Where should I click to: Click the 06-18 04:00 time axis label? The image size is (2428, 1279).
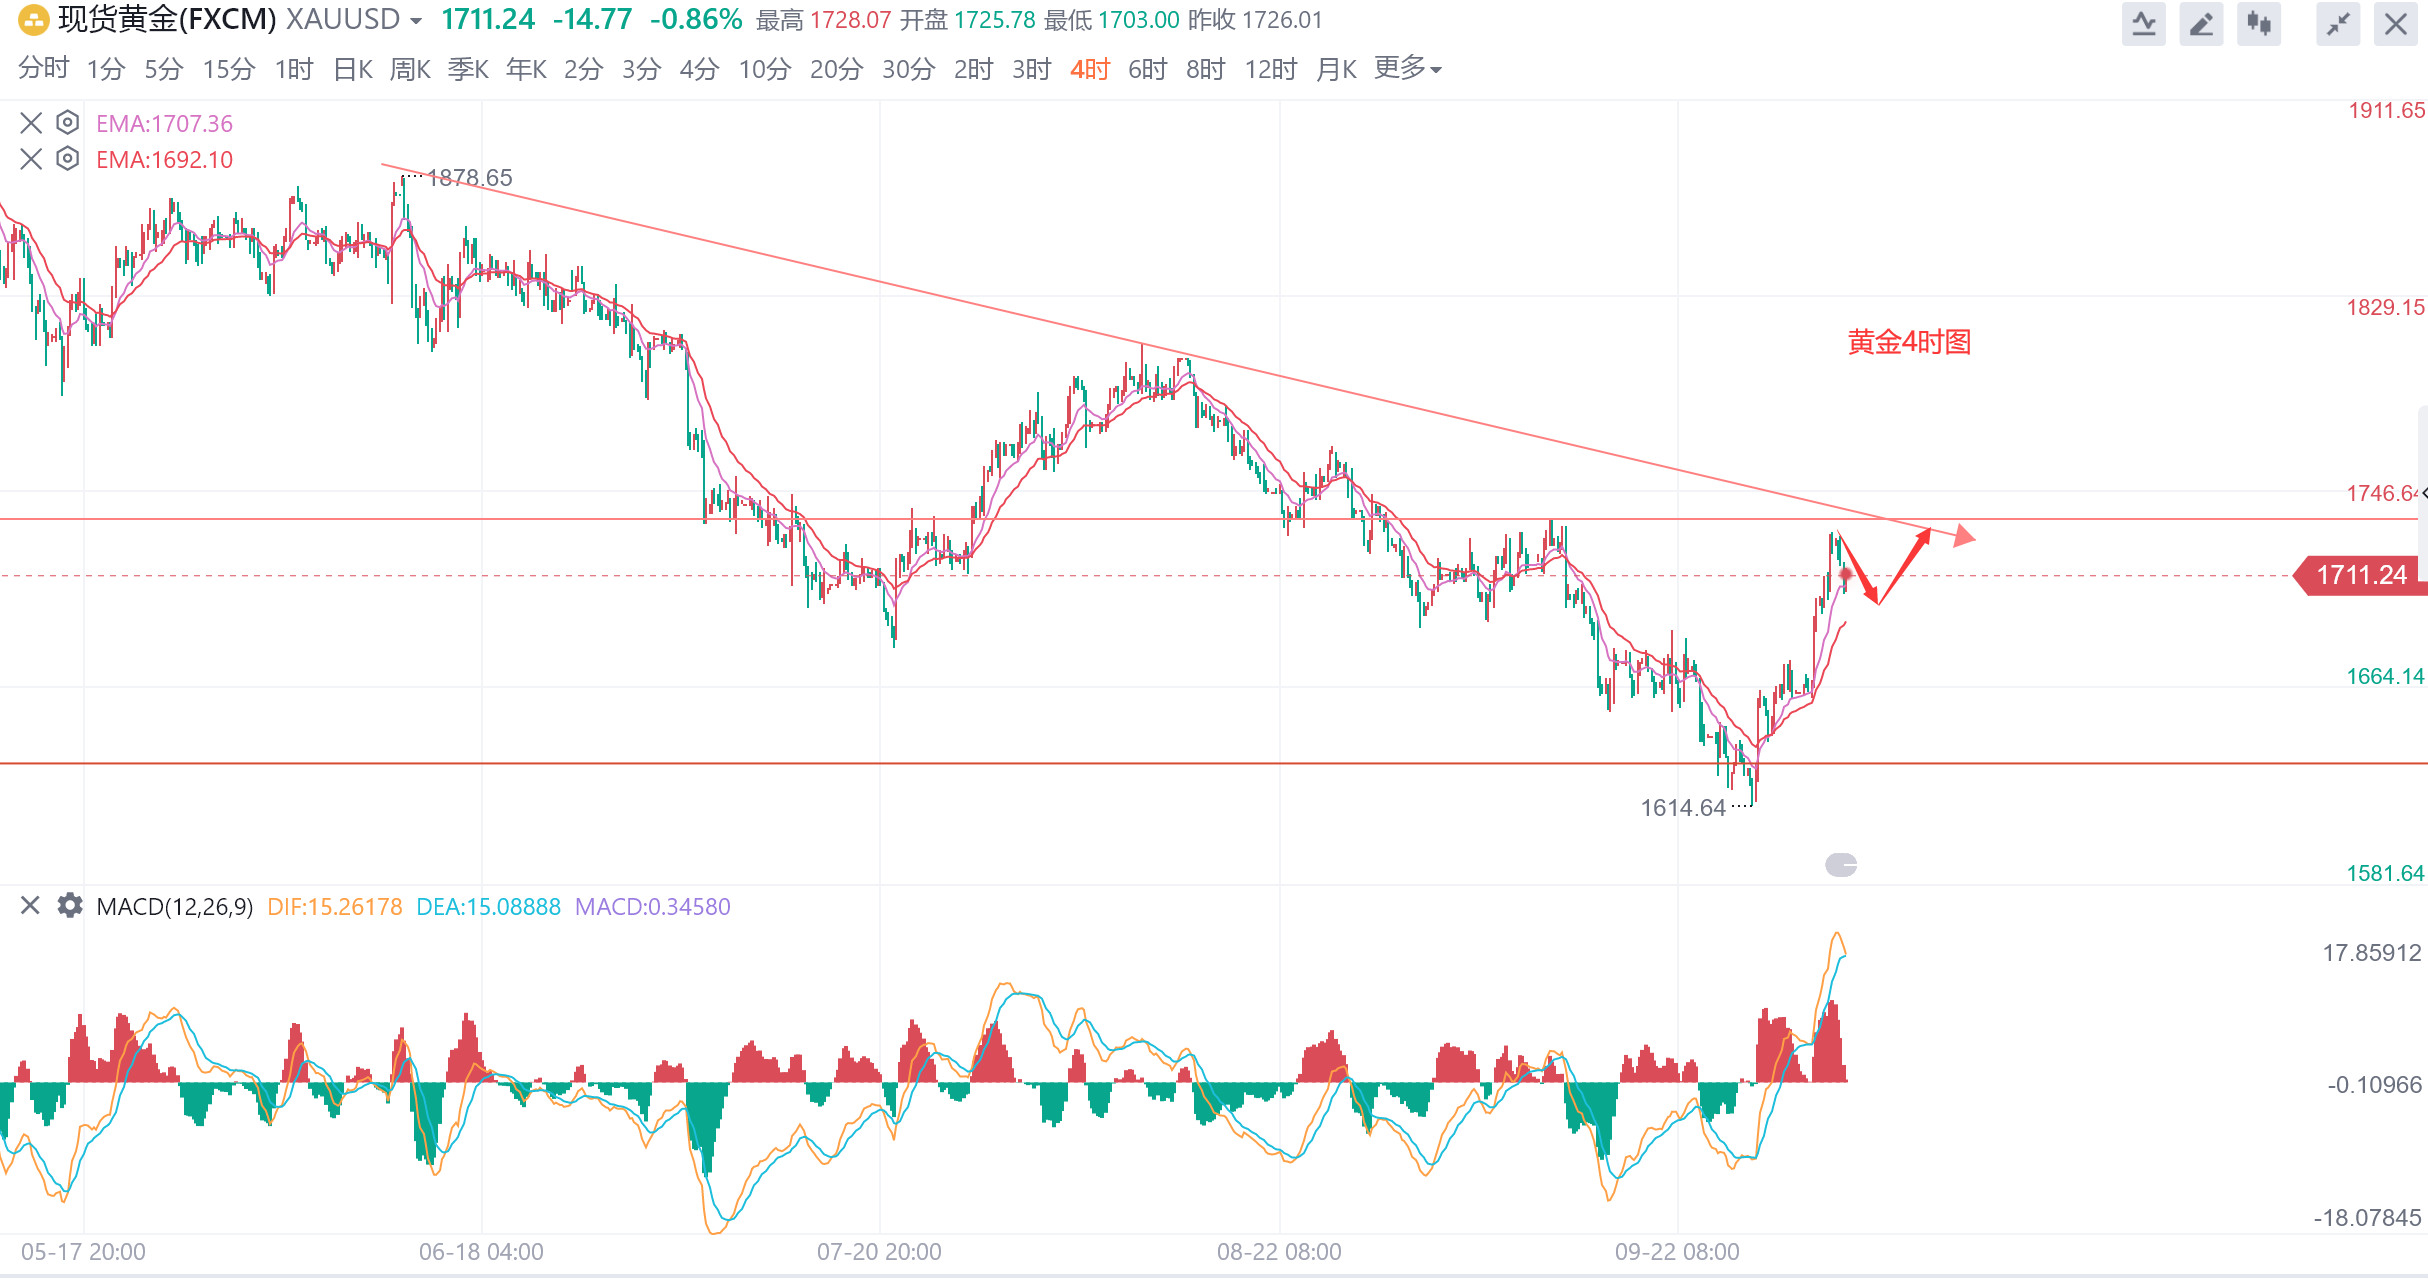tap(481, 1252)
